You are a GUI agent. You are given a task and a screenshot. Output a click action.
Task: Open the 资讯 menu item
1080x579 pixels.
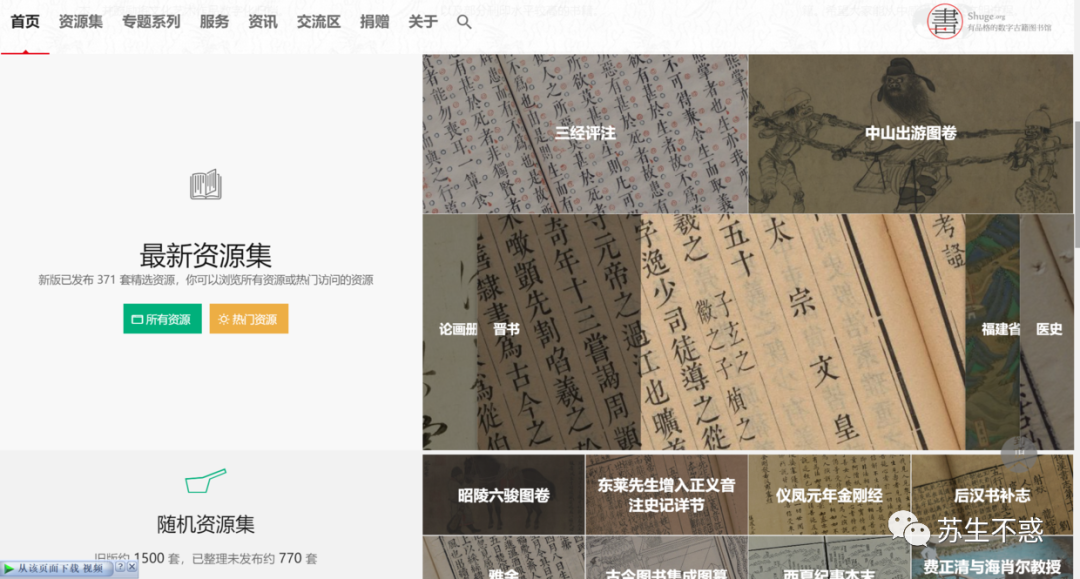pos(262,22)
